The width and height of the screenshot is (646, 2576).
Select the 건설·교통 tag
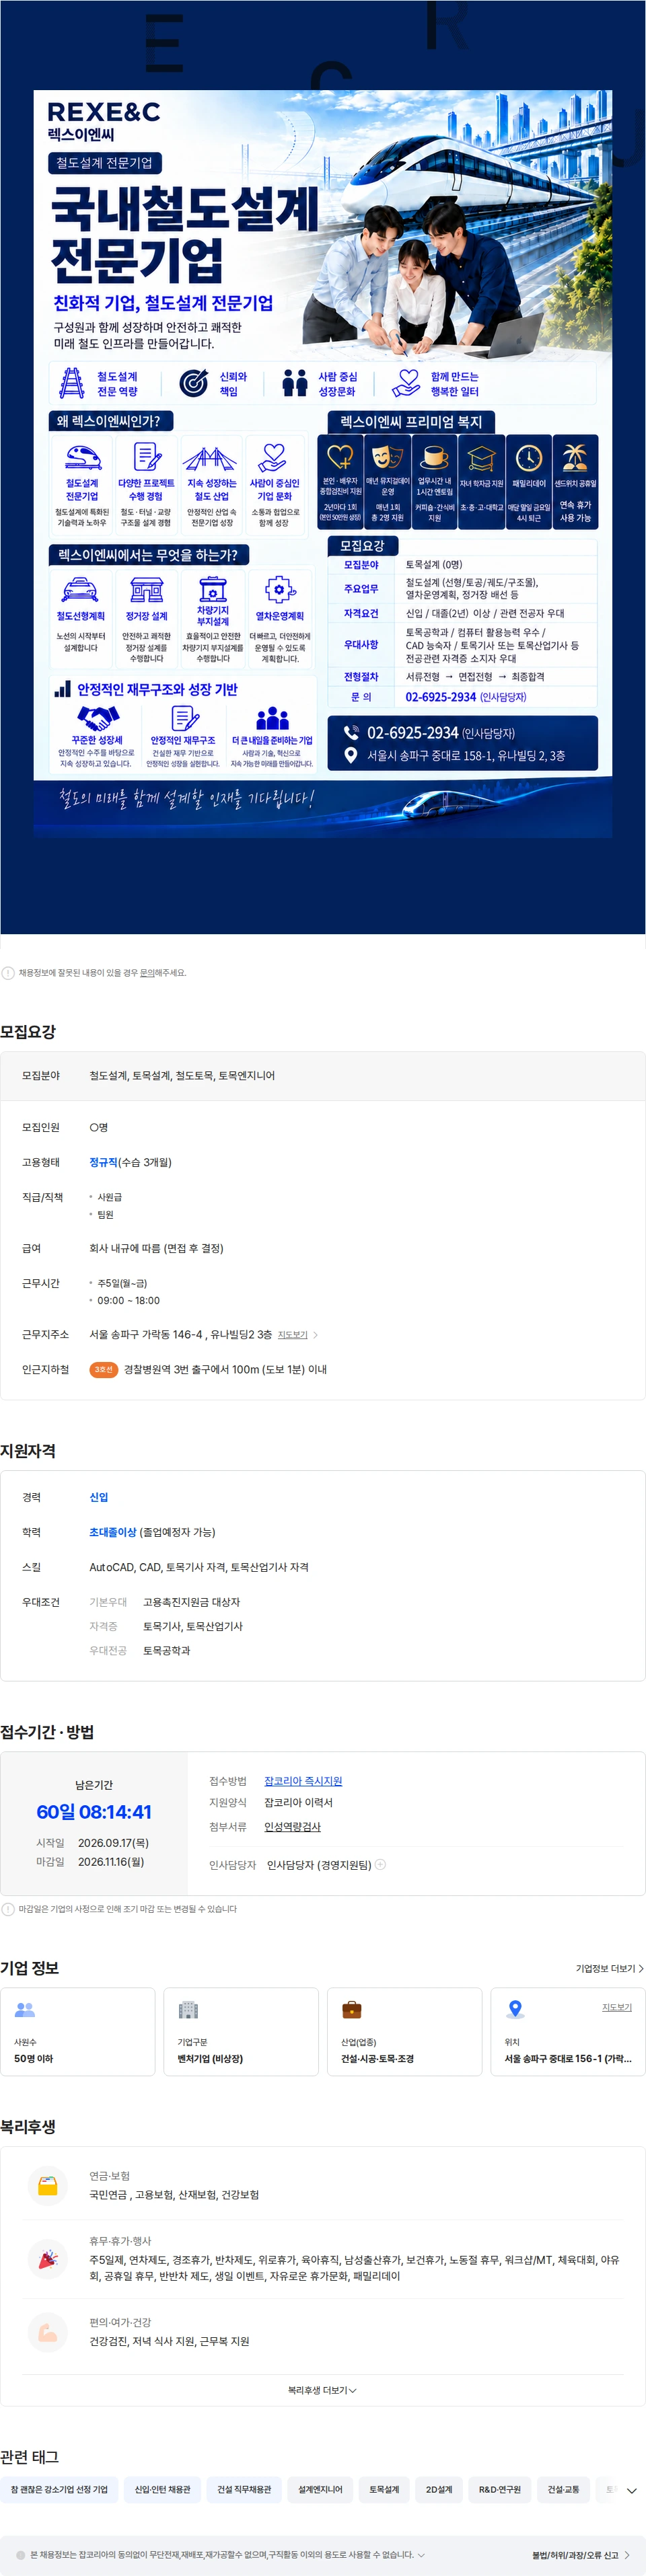(563, 2489)
